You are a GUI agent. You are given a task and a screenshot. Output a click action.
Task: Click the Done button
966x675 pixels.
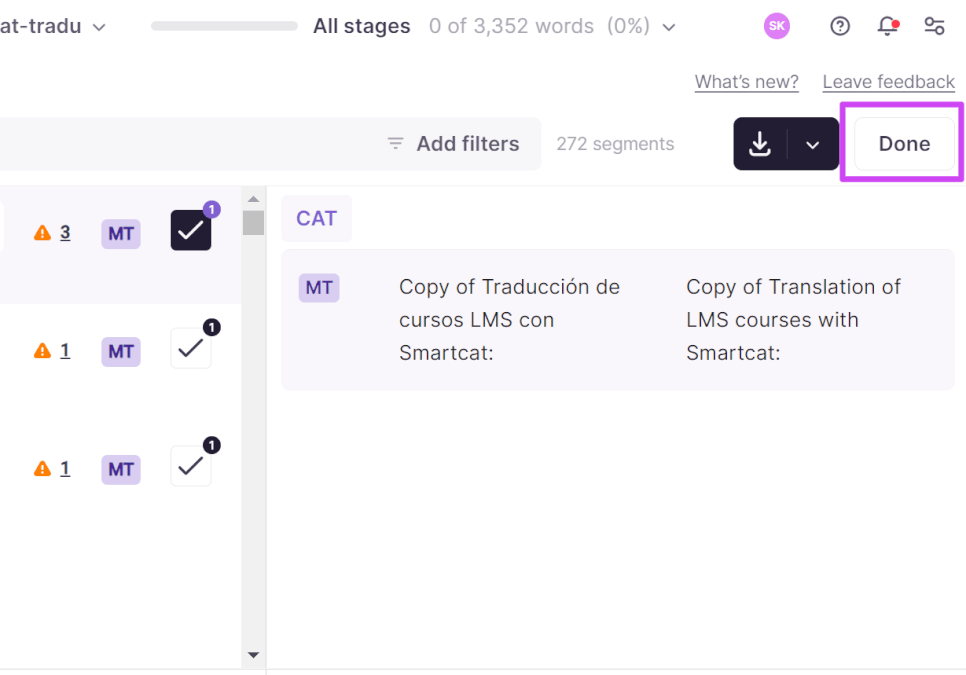(x=904, y=143)
